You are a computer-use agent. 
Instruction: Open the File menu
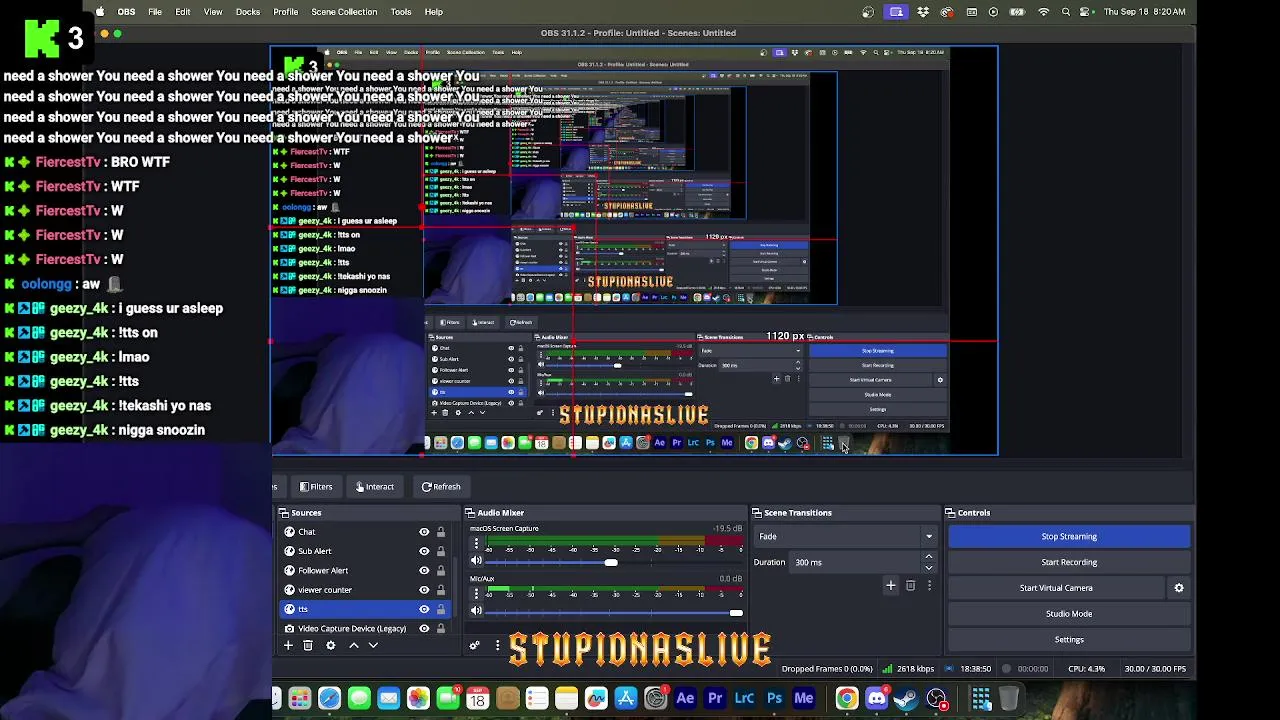coord(155,12)
